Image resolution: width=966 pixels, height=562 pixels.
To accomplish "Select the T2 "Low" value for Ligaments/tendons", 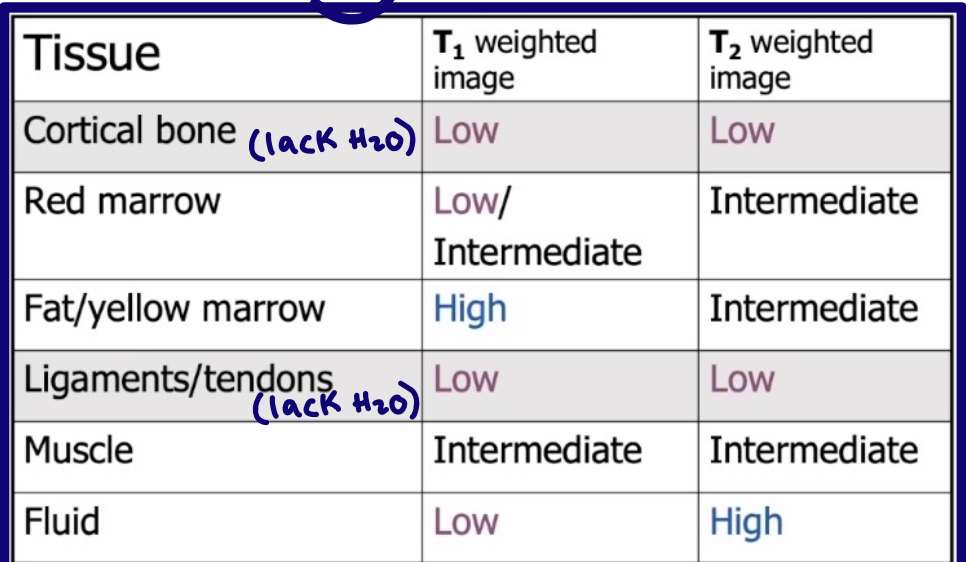I will click(x=742, y=379).
